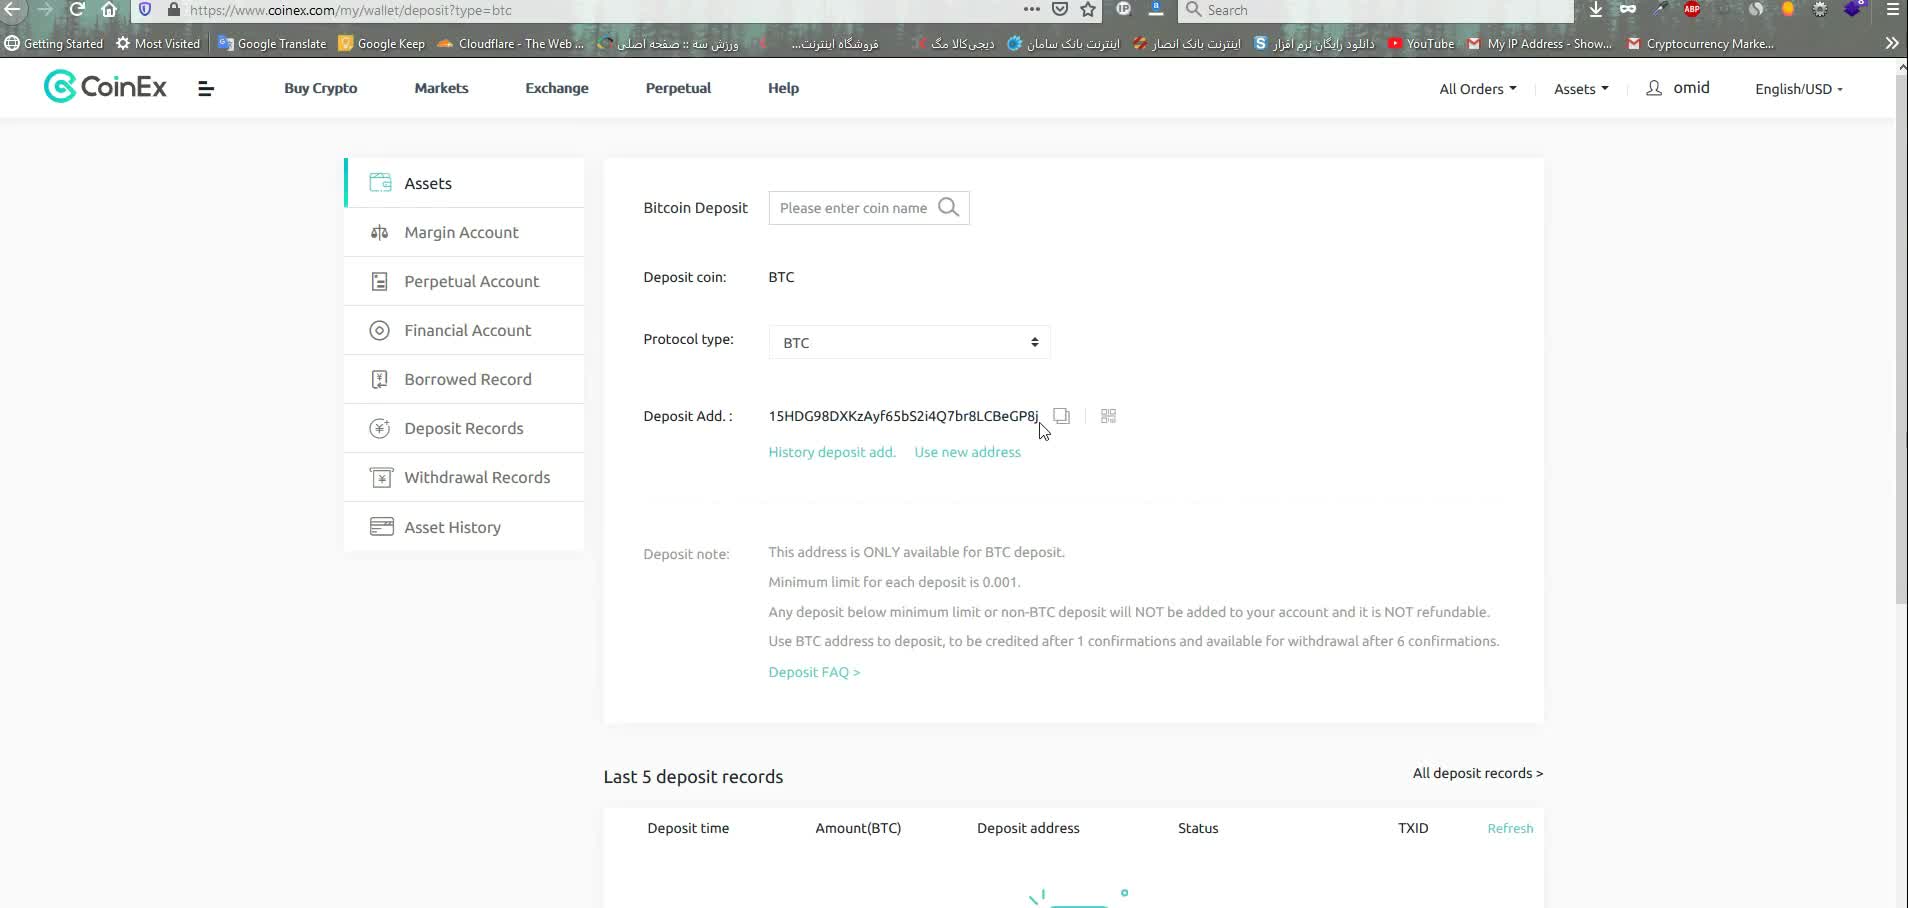Expand the Protocol type BTC dropdown

point(909,342)
